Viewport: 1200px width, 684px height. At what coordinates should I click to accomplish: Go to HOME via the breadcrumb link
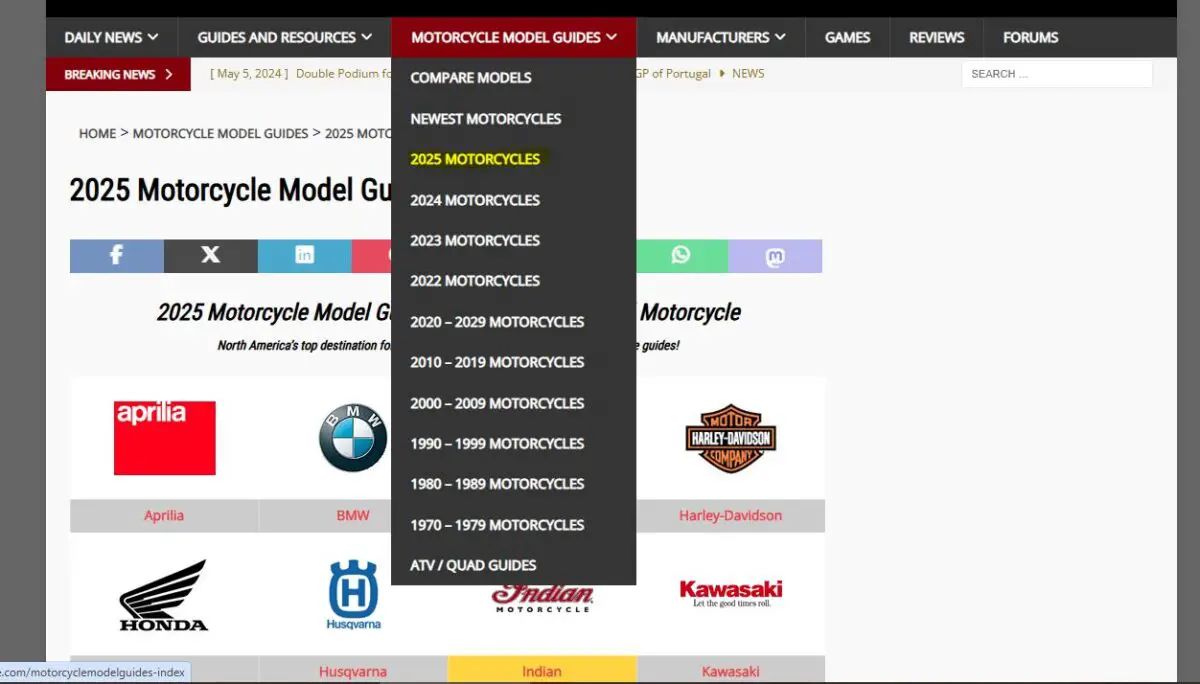tap(97, 133)
